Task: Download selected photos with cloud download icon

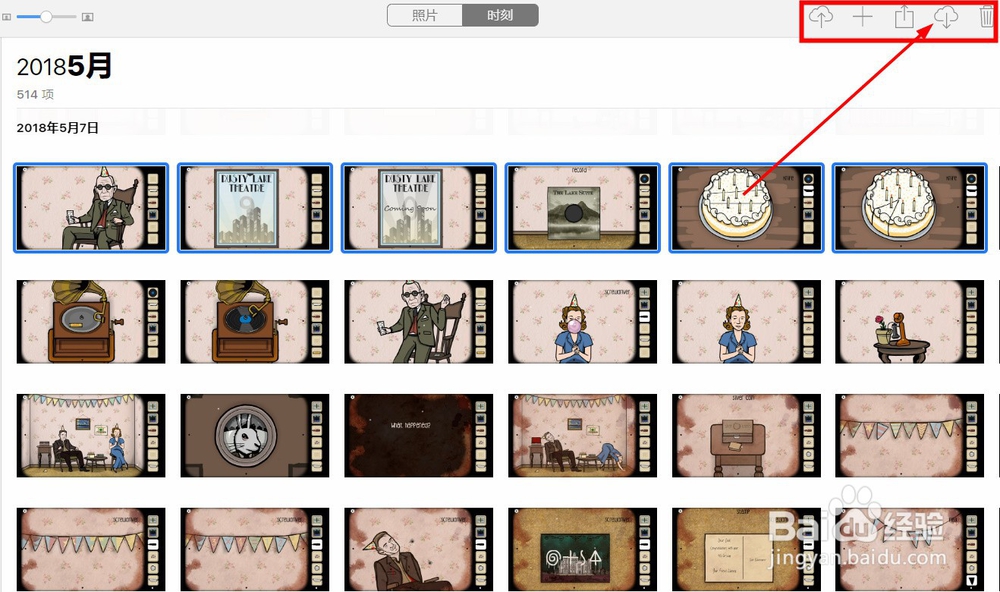Action: pos(946,17)
